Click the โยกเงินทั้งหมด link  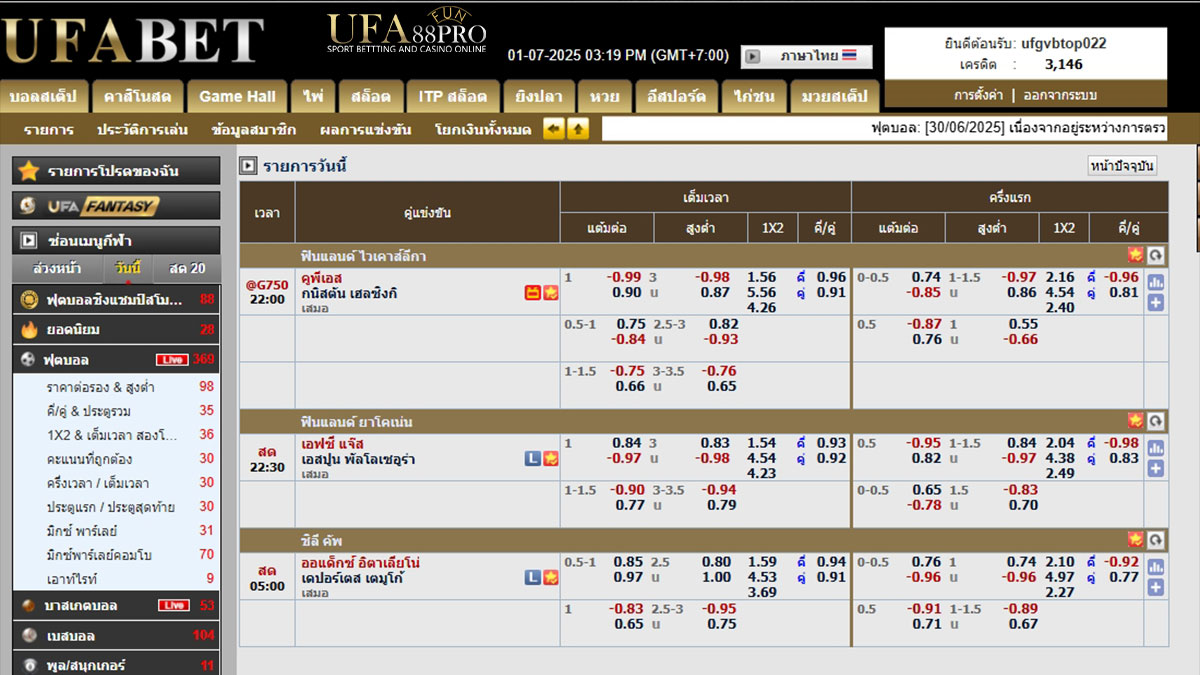pos(483,129)
